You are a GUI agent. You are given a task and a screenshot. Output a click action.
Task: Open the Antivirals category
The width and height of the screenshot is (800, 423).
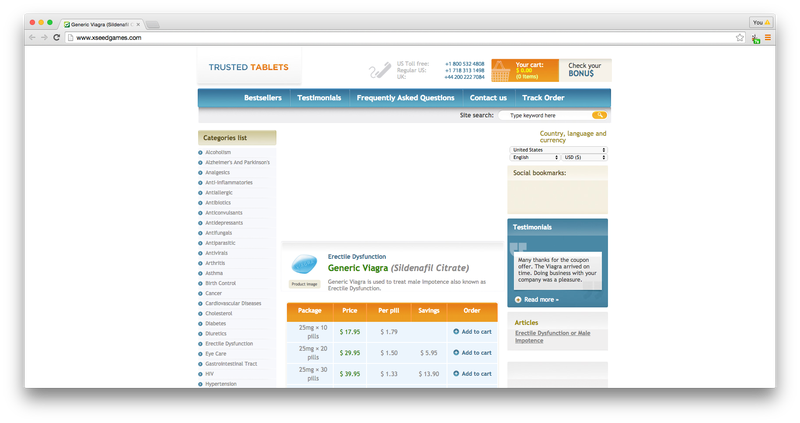pos(216,253)
